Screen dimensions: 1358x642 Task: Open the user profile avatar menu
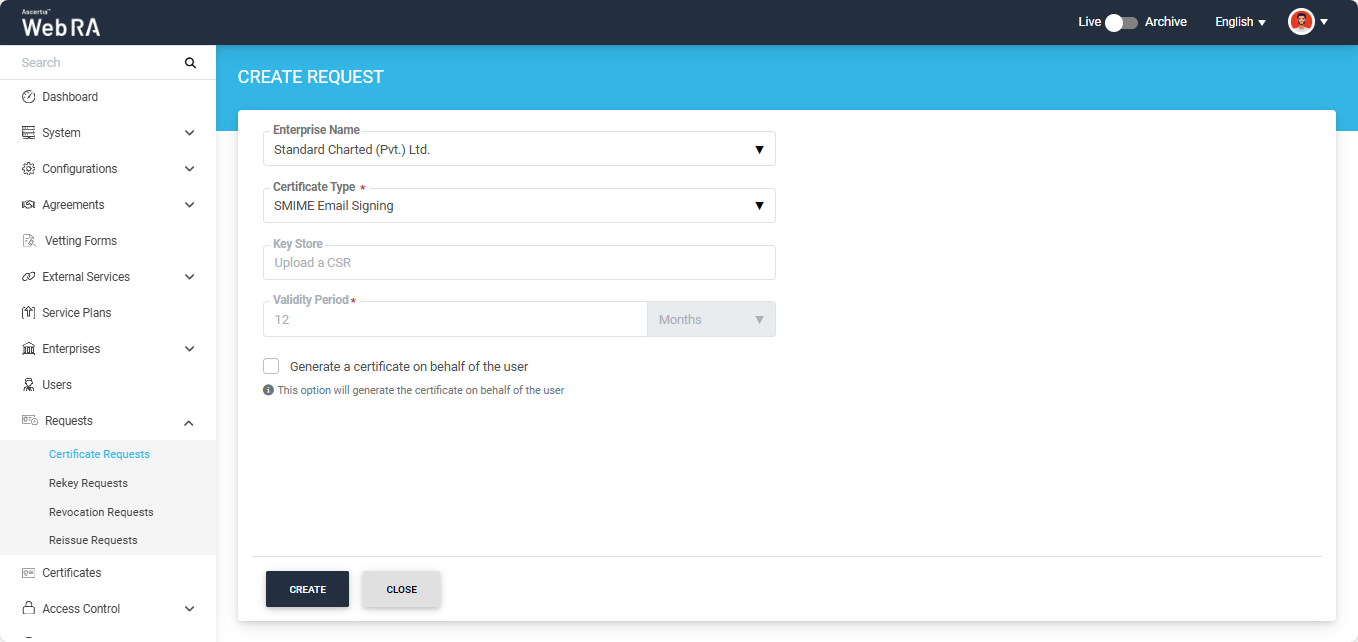pos(1301,22)
